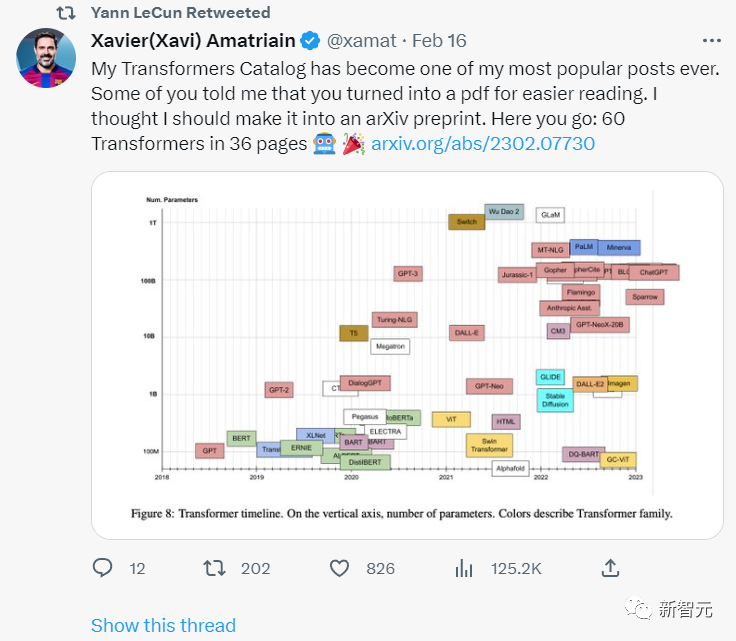Open the Feb 16 timestamp
Screen dimensions: 736x641
(x=439, y=41)
